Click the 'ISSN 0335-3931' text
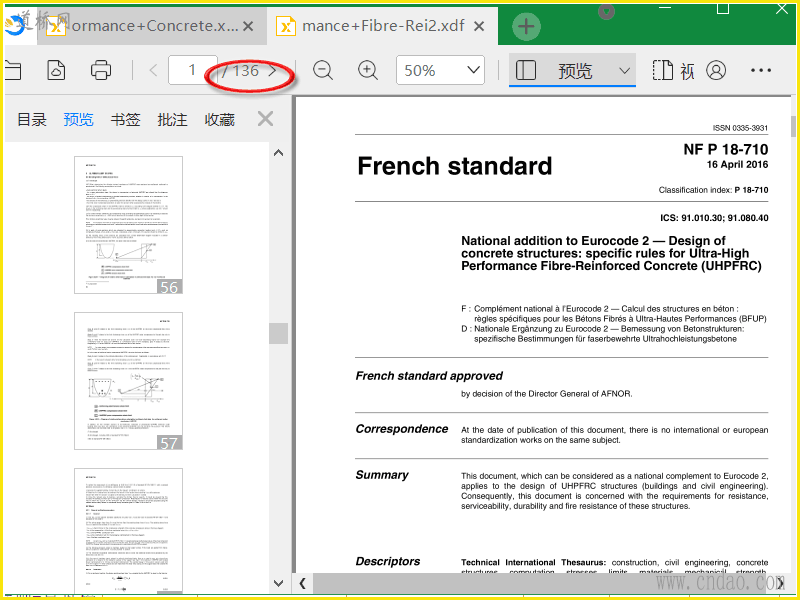 [x=740, y=128]
